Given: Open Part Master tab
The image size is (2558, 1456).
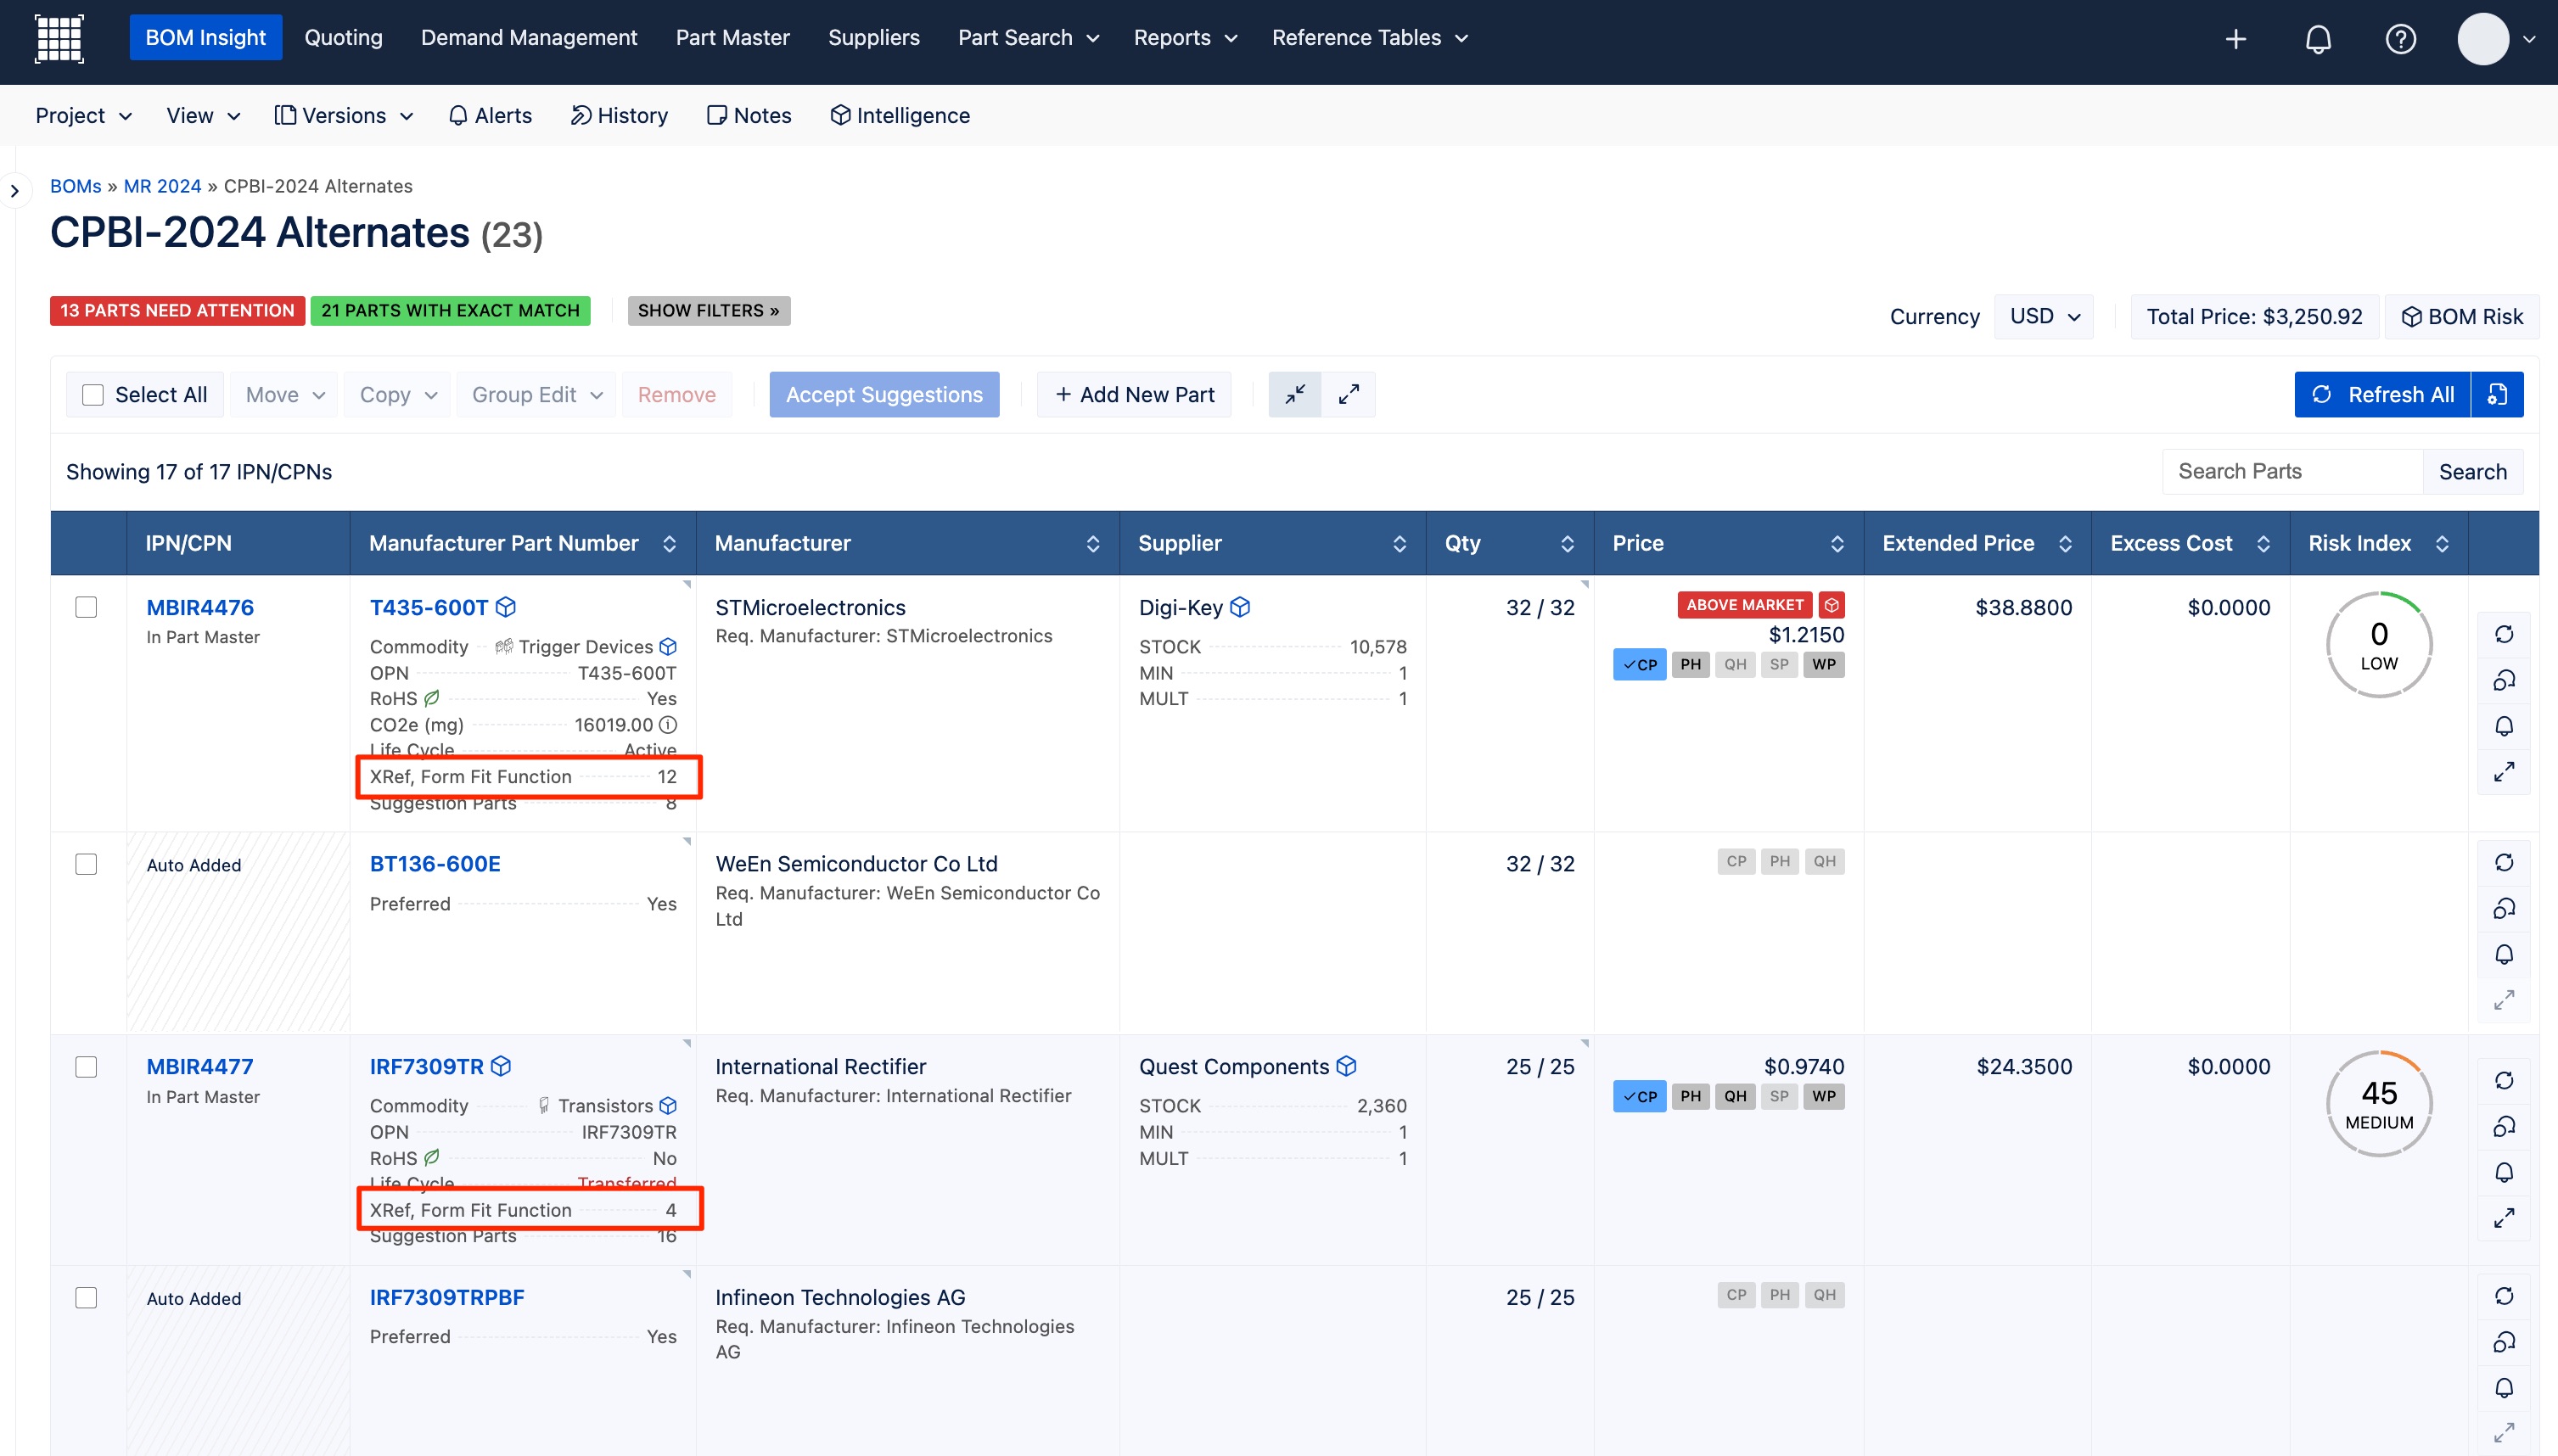Looking at the screenshot, I should click(x=732, y=38).
